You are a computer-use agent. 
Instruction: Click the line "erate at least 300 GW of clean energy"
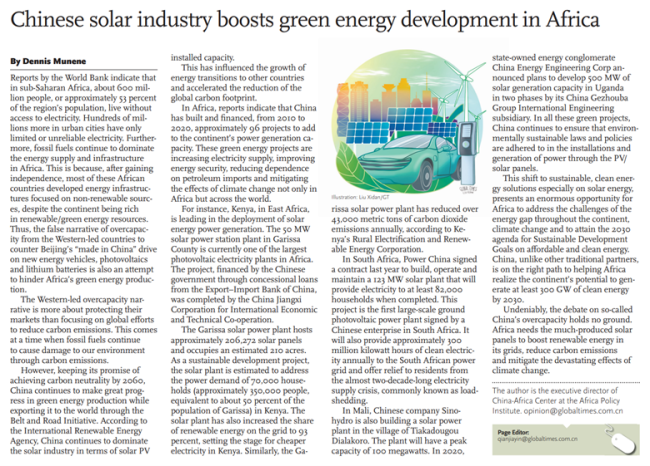point(560,289)
